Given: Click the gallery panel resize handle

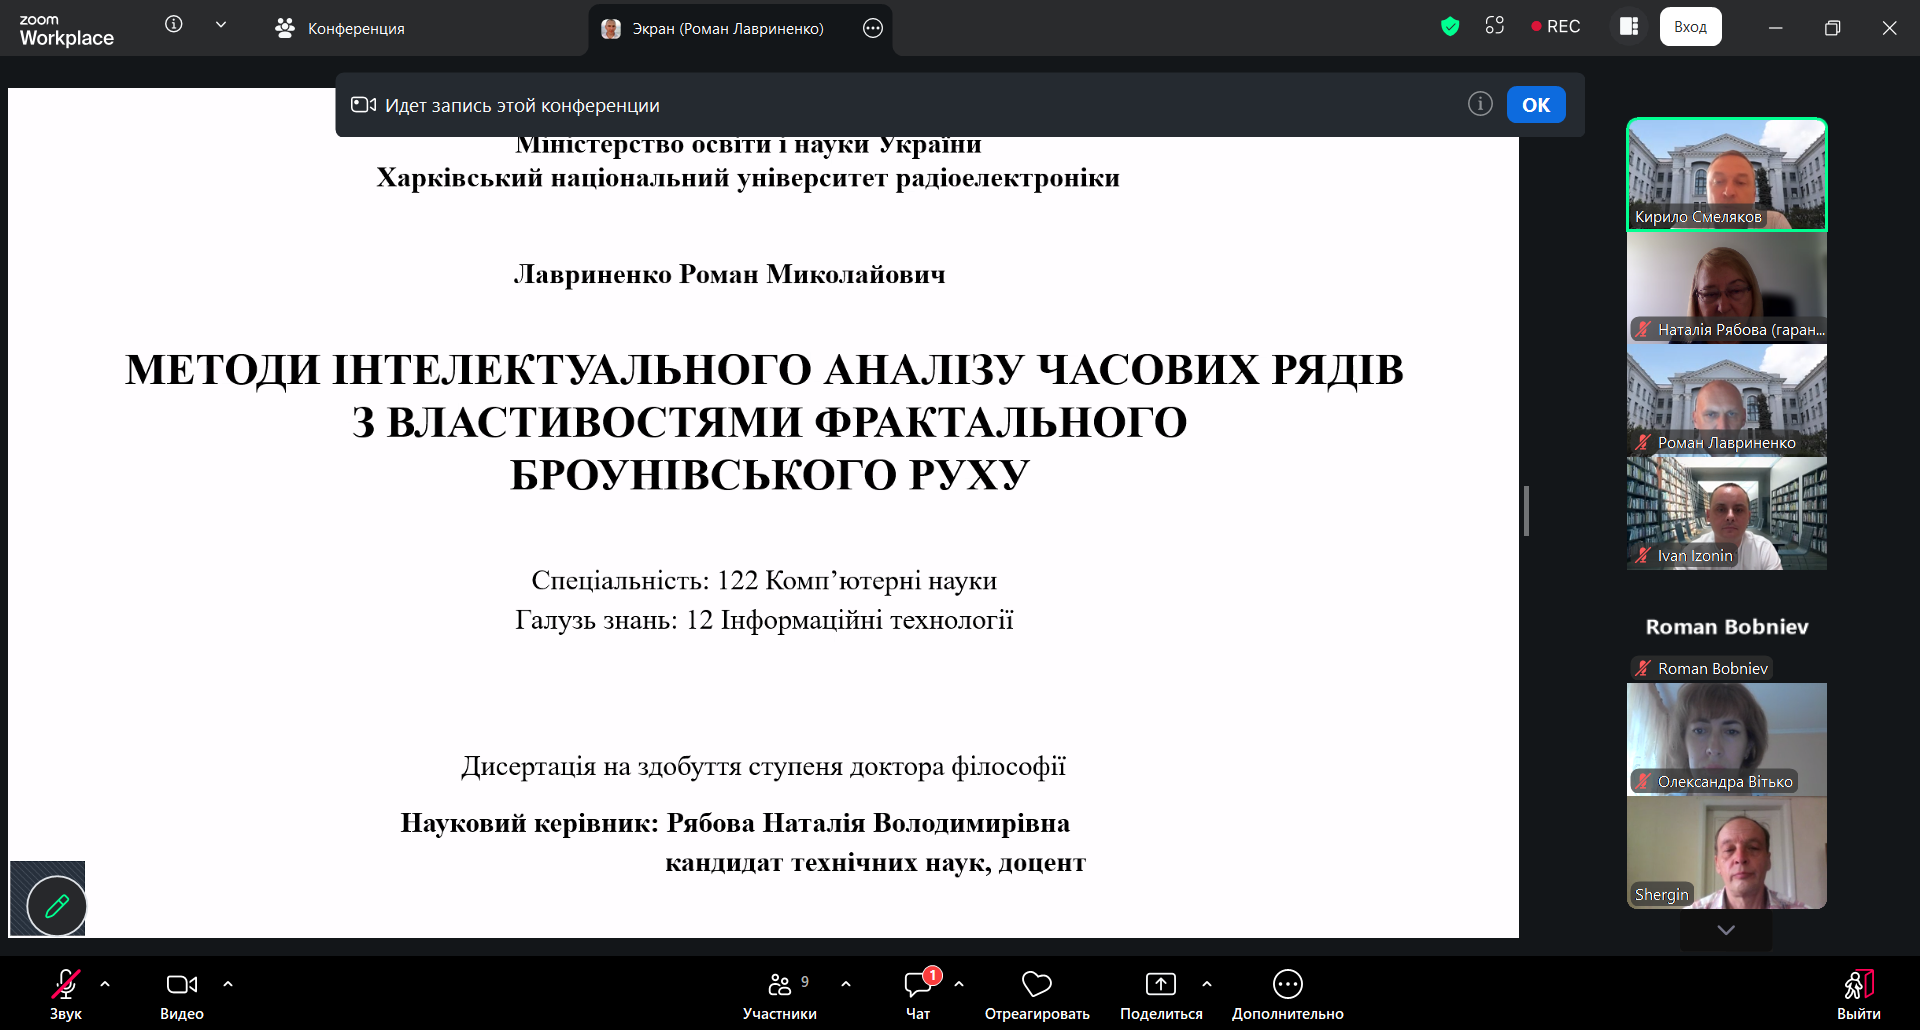Looking at the screenshot, I should pos(1526,511).
